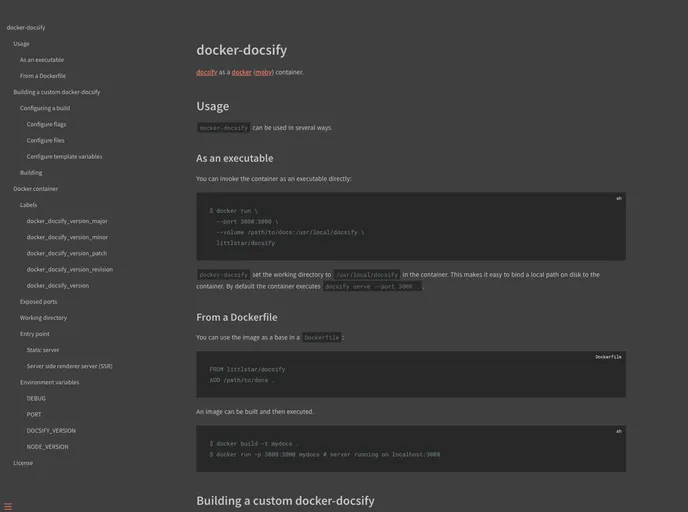This screenshot has width=688, height=512.
Task: Select the DEBUG sidebar entry
Action: 36,398
